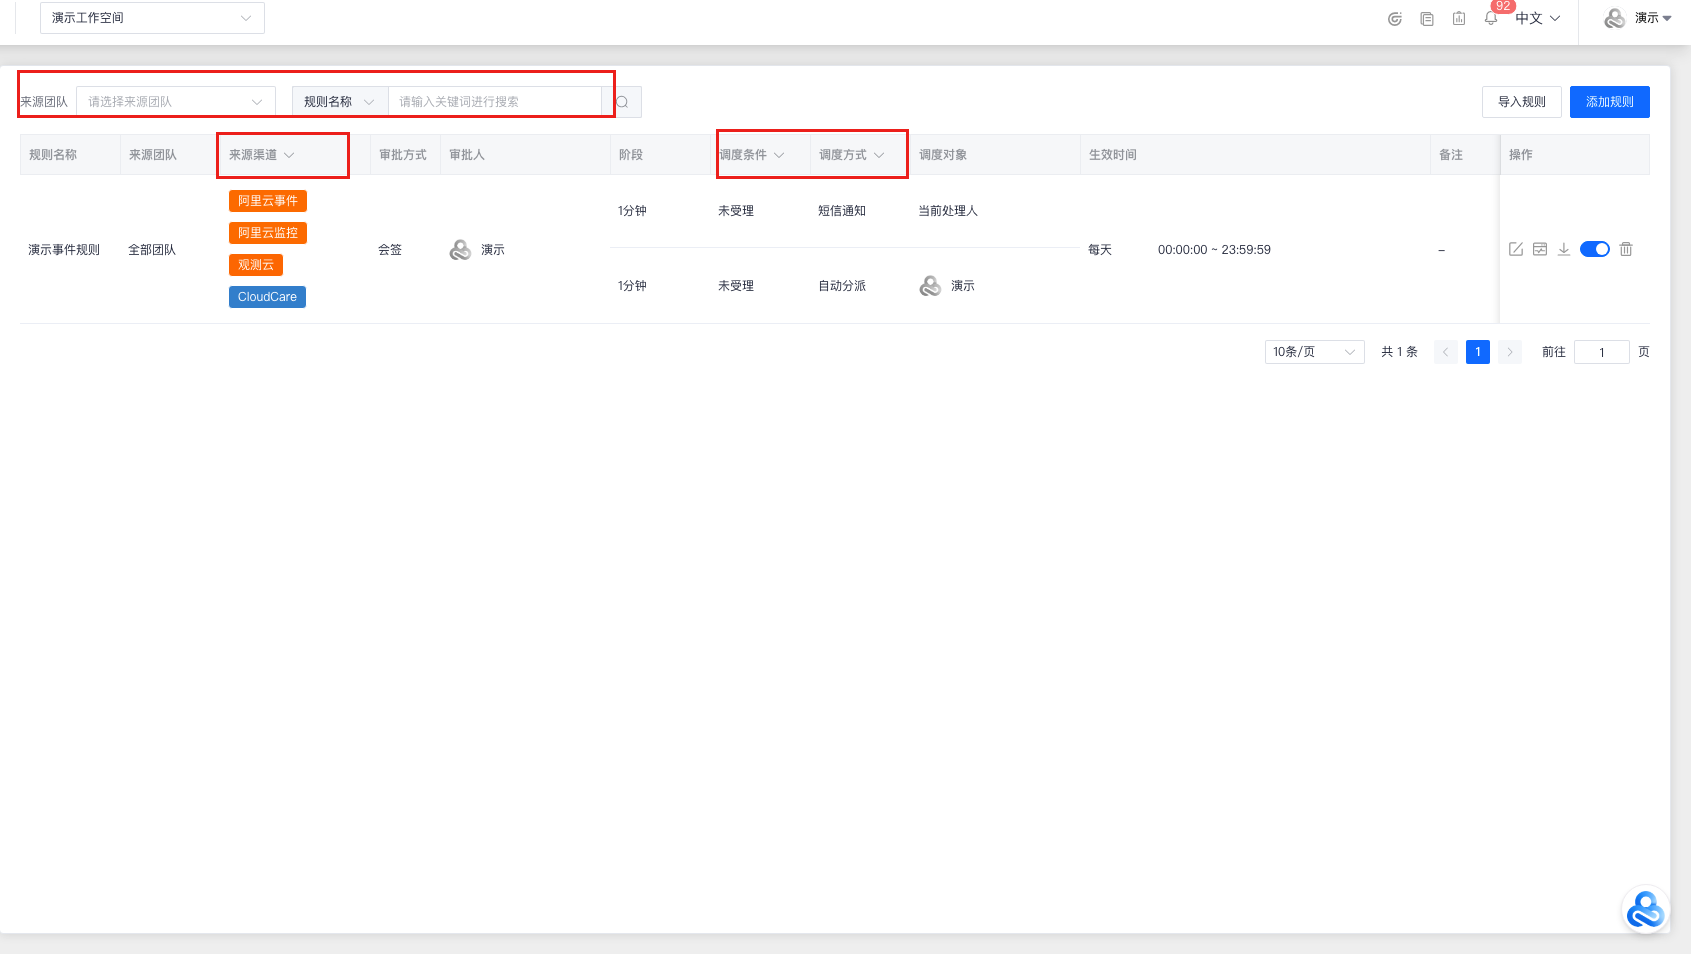This screenshot has height=954, width=1691.
Task: Click the report chart clipboard icon in header
Action: tap(1459, 18)
